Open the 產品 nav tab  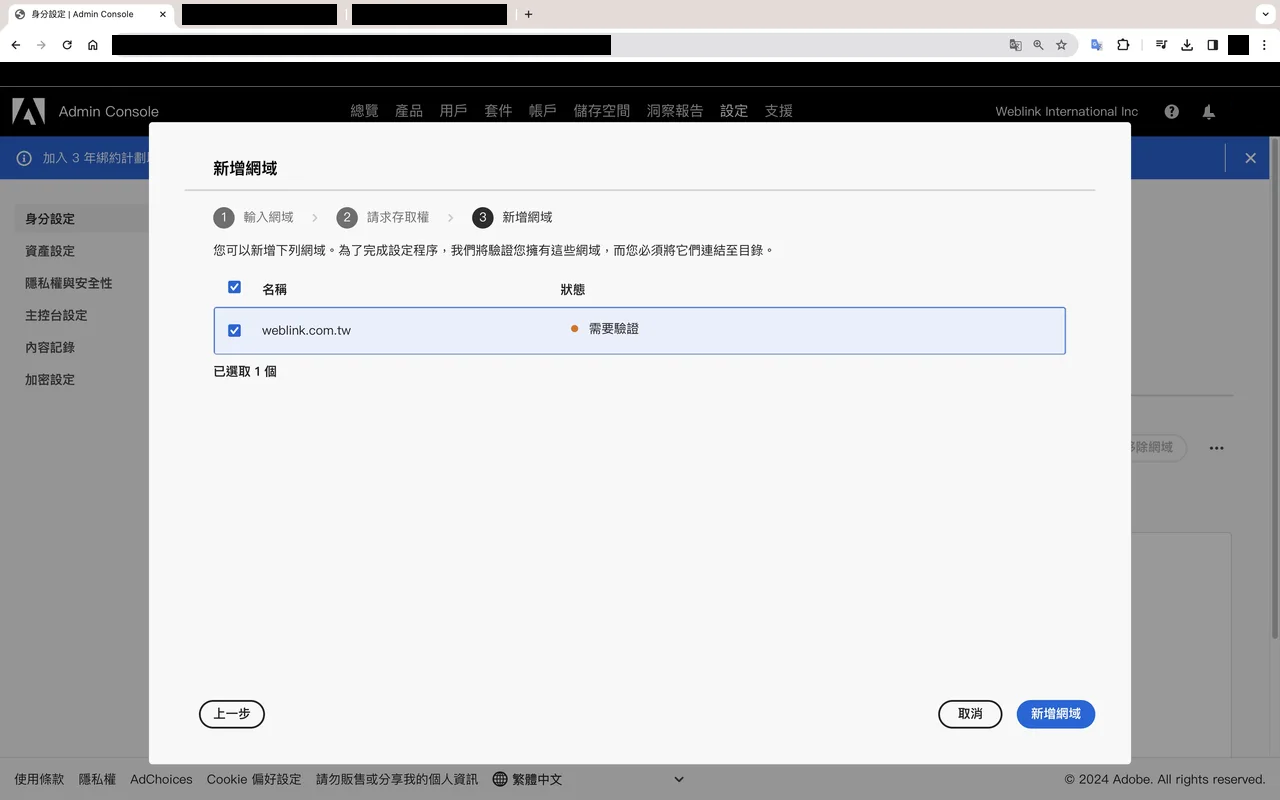409,111
